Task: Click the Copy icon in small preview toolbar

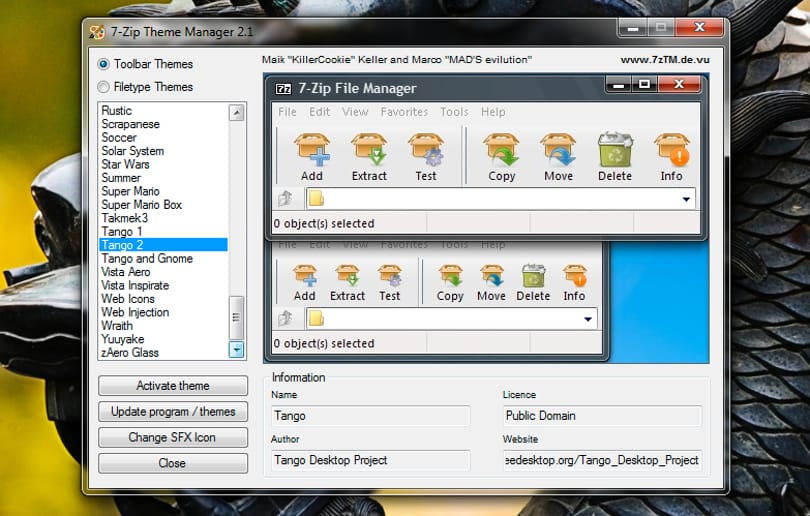Action: 450,276
